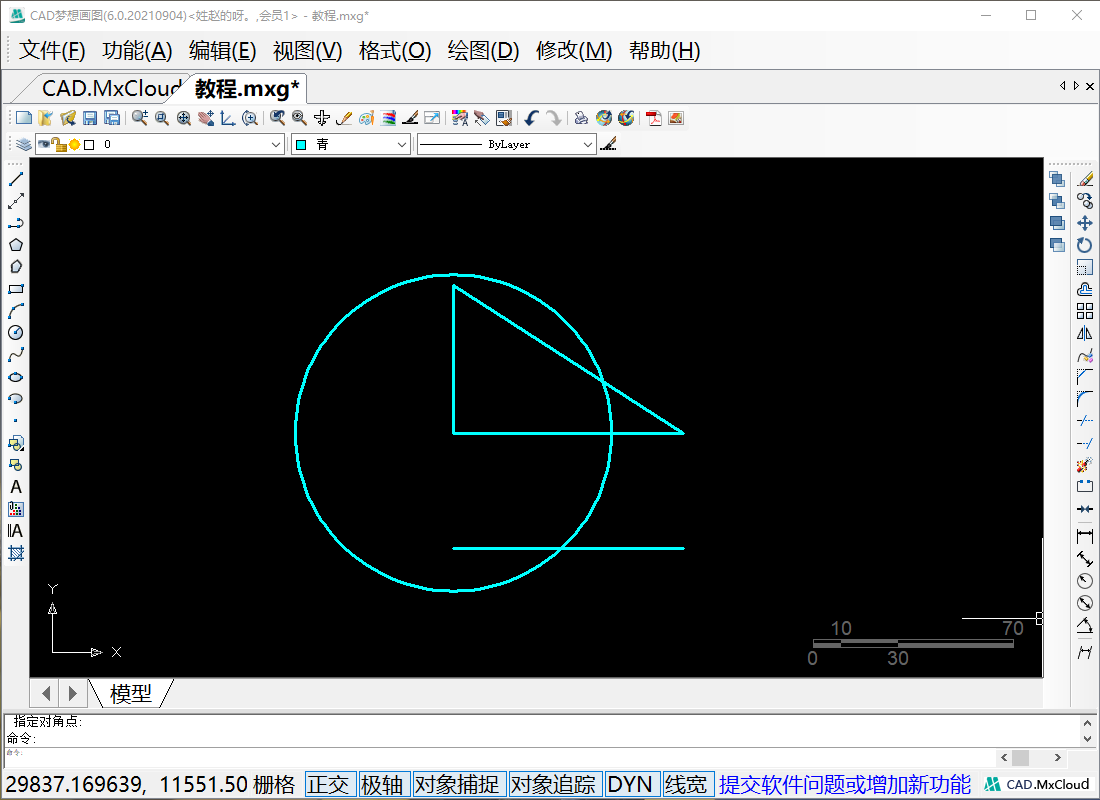Select the Line drawing tool

pyautogui.click(x=15, y=179)
